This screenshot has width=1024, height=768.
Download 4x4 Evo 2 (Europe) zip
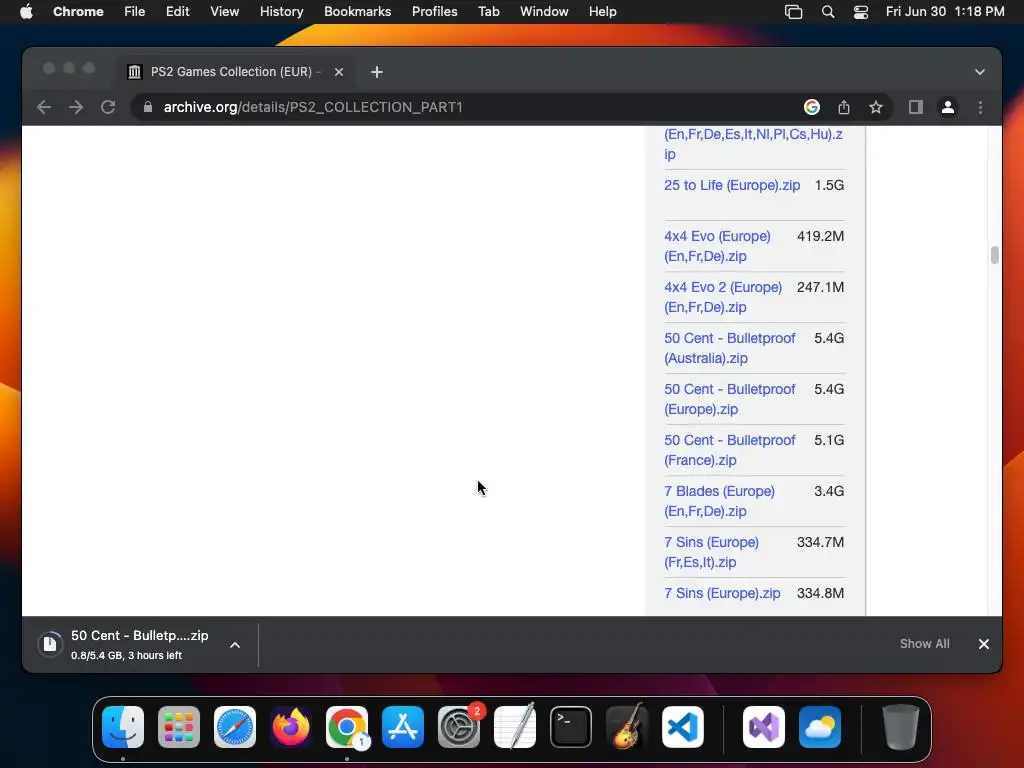point(723,297)
